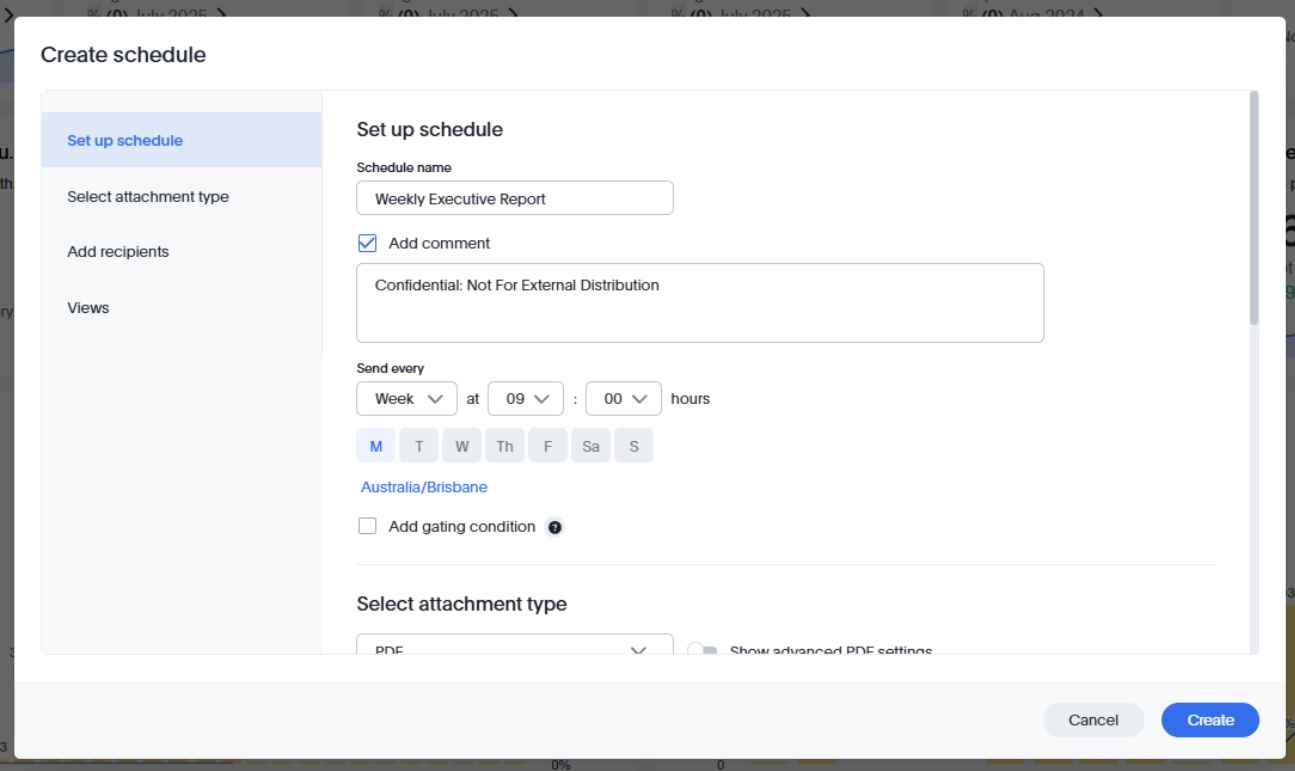Screen dimensions: 1295x771
Task: Select the Set up schedule section
Action: click(x=125, y=141)
